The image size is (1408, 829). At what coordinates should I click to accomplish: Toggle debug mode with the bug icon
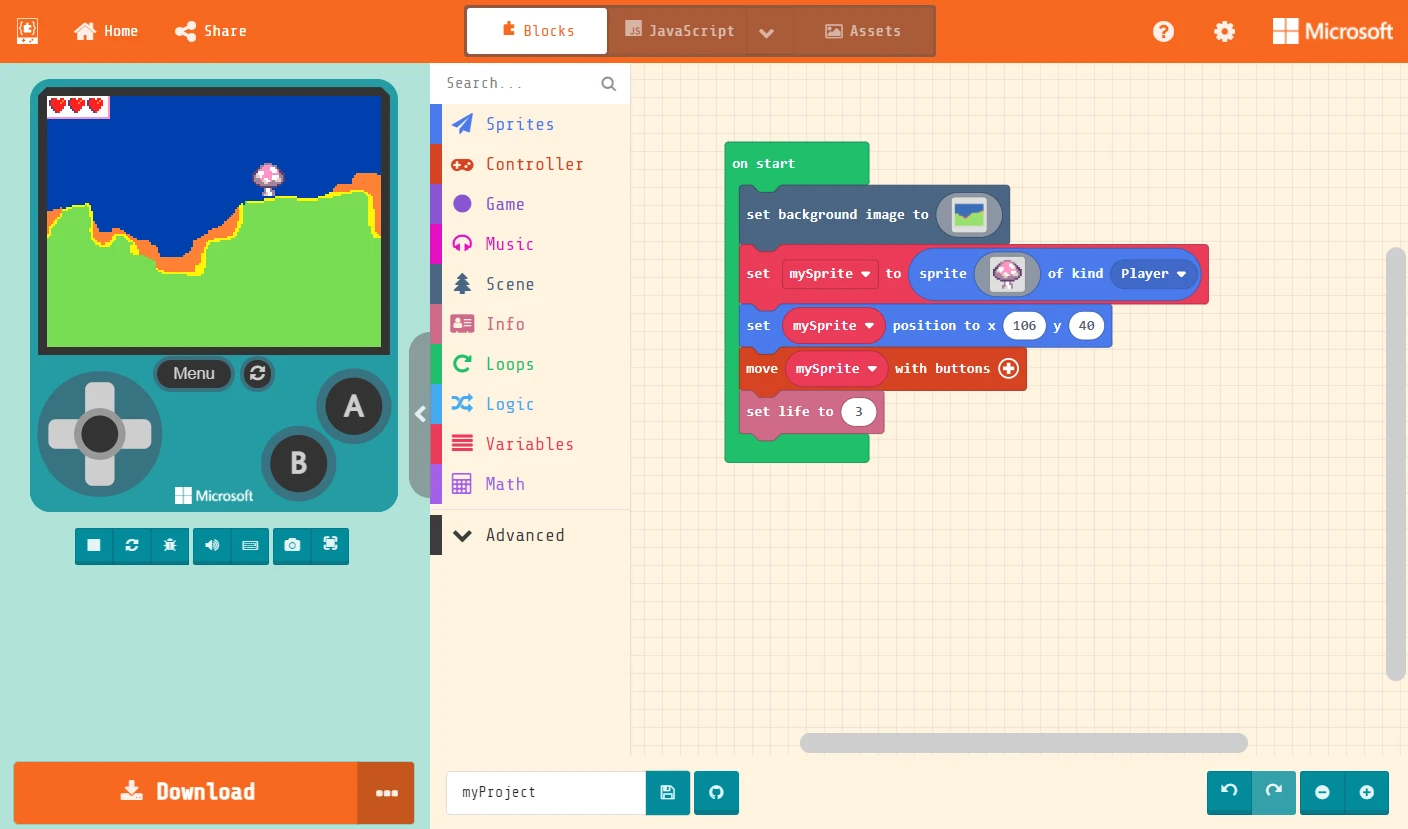tap(170, 545)
